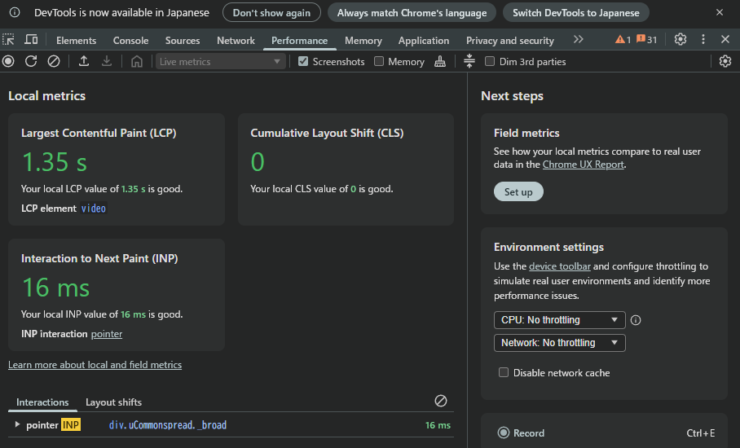This screenshot has width=740, height=448.
Task: Click the clear recording icon
Action: 54,62
